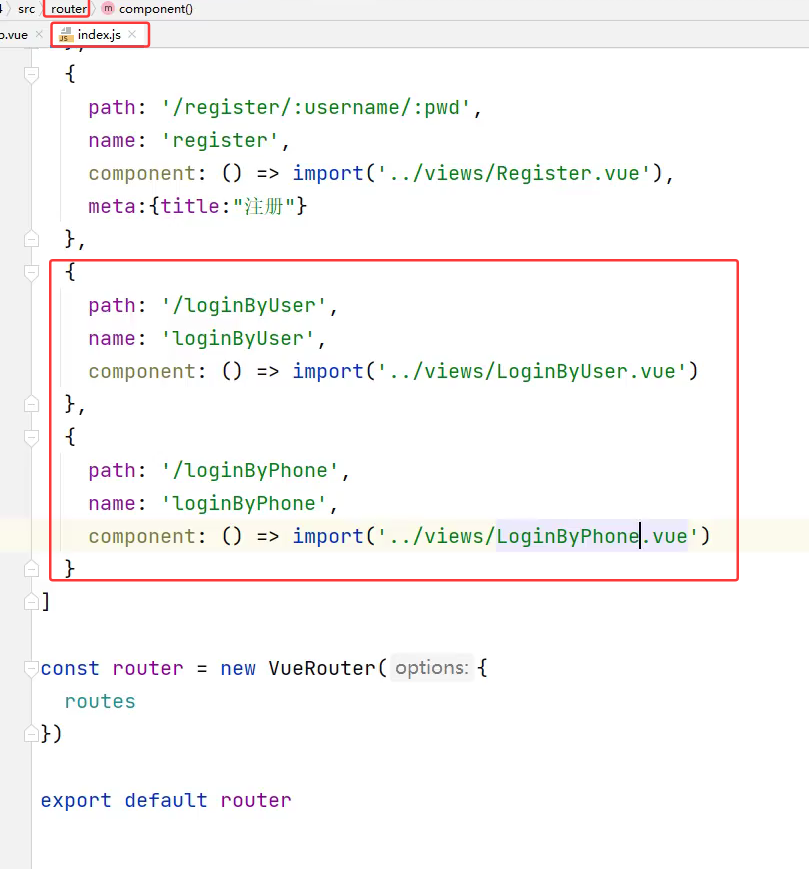Click the new keyword before VueRouter
The width and height of the screenshot is (809, 869).
tap(238, 668)
